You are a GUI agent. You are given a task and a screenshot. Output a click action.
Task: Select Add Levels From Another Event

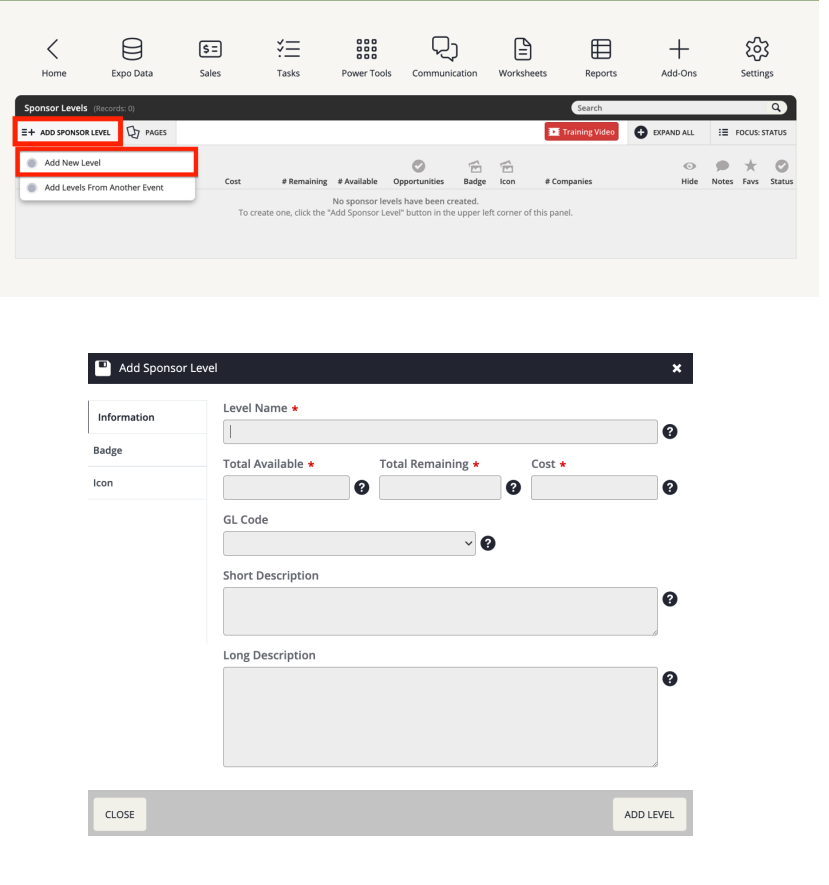point(107,187)
